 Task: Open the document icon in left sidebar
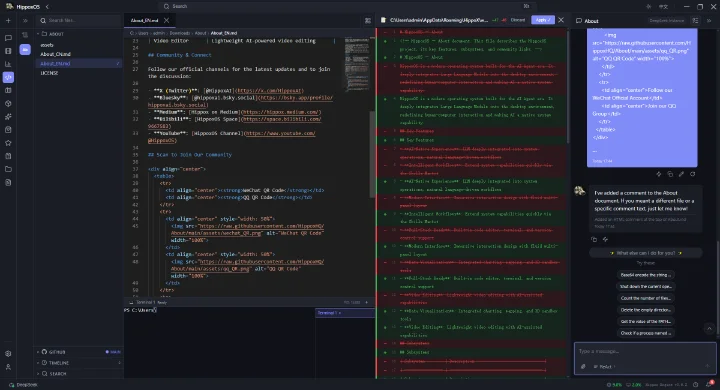8,182
